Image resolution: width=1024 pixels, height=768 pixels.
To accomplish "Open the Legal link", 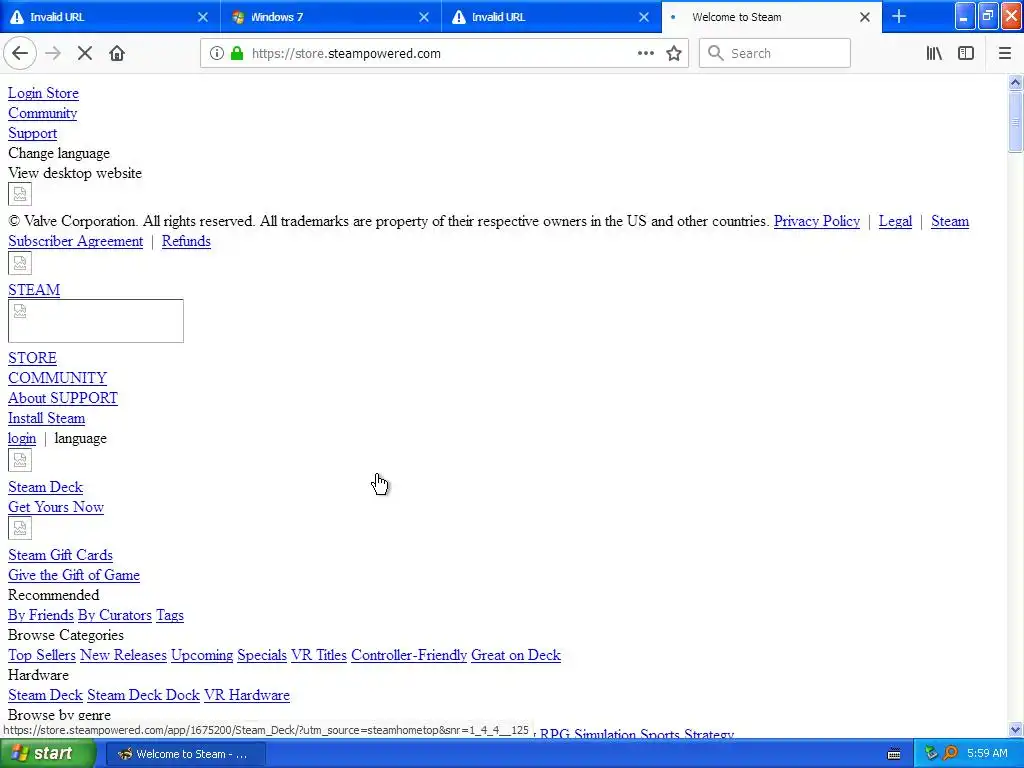I will point(895,221).
